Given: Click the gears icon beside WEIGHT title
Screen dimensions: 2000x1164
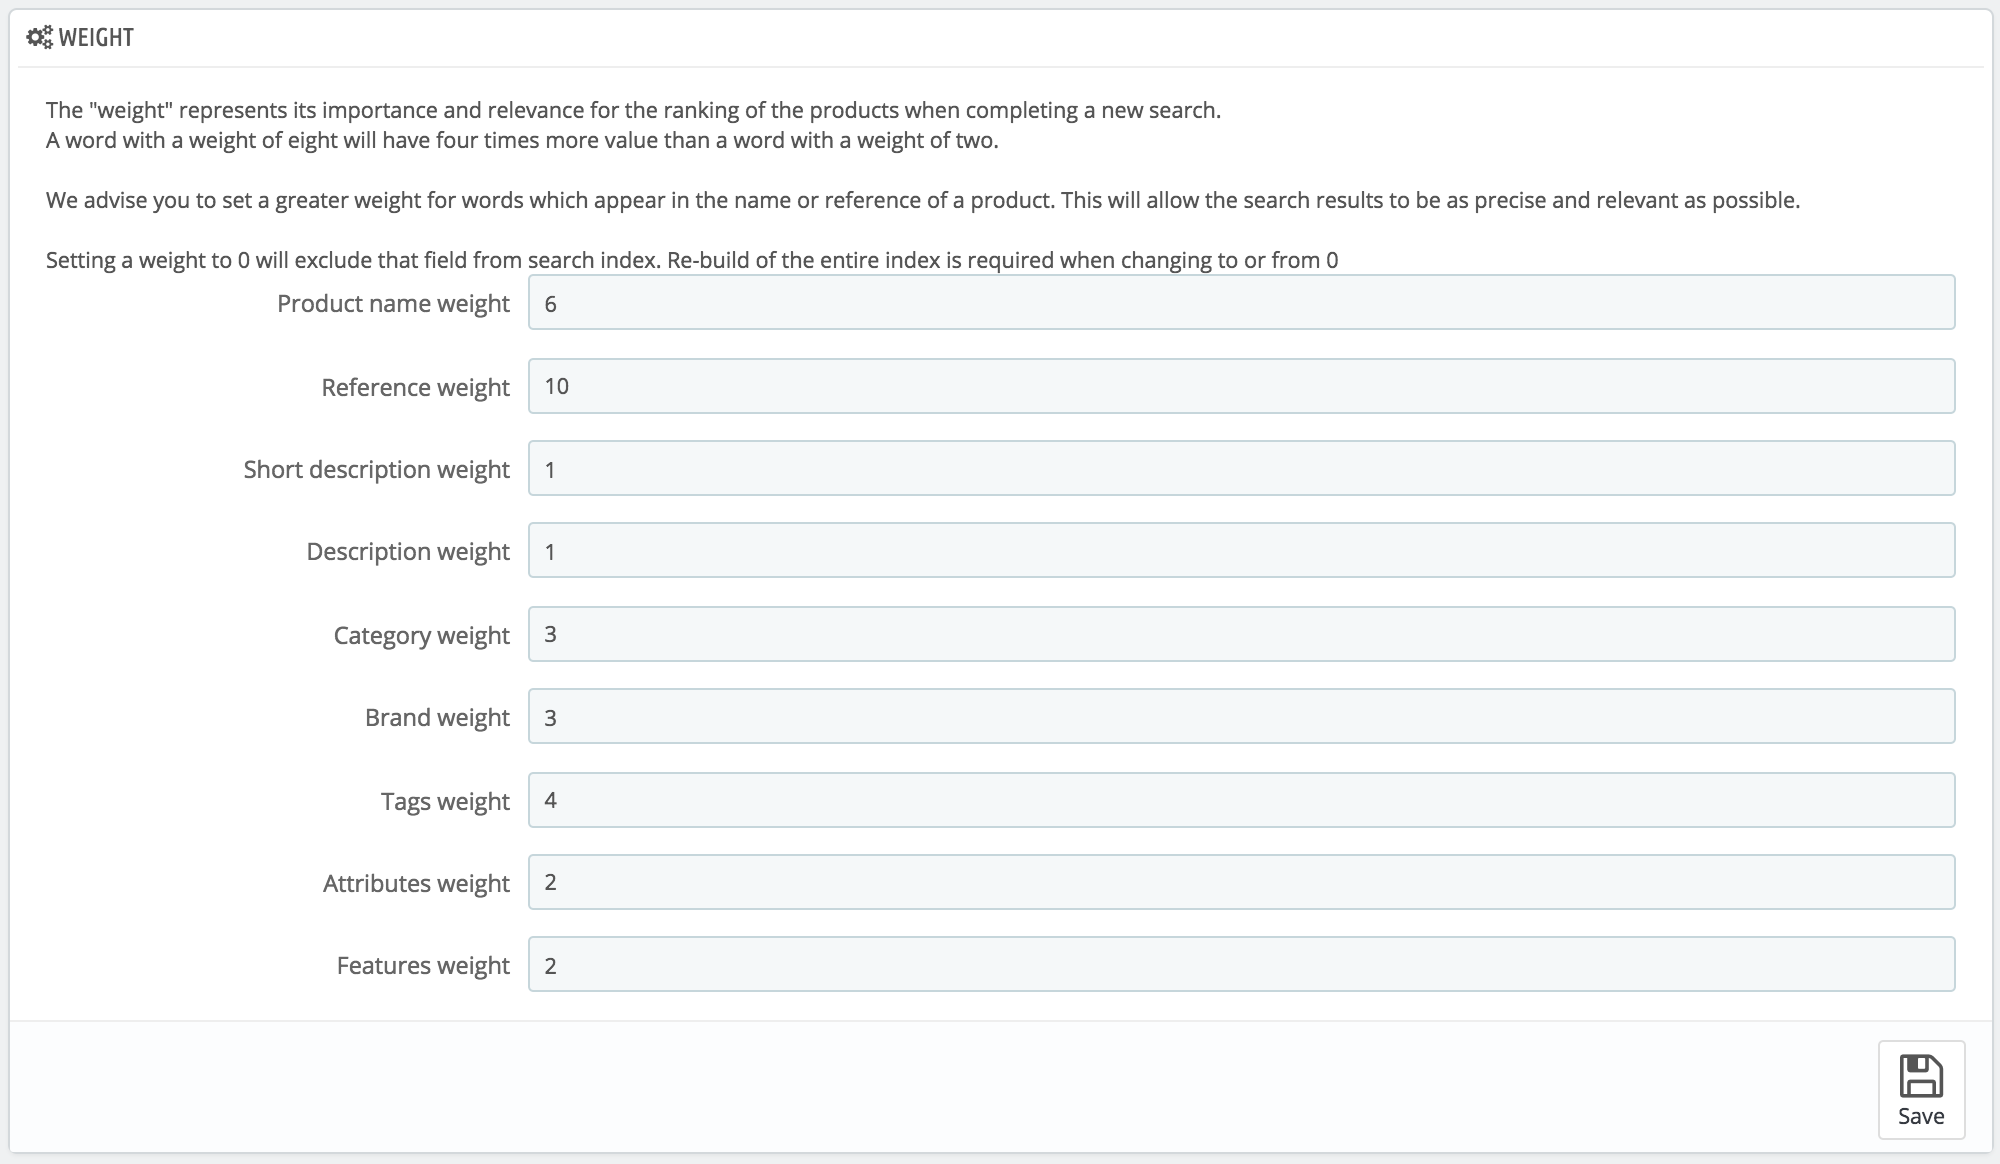Looking at the screenshot, I should point(39,38).
